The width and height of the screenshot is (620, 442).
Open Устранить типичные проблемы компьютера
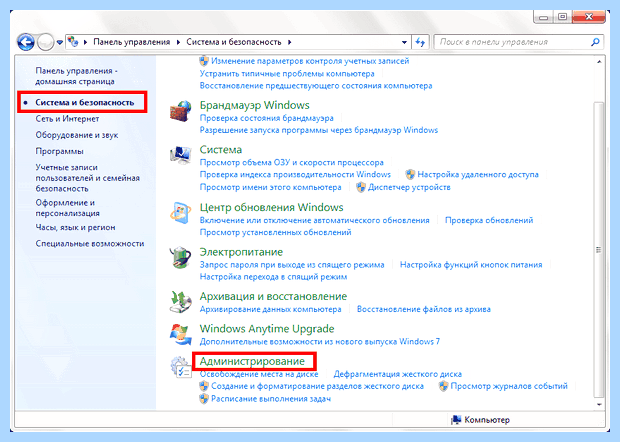click(287, 74)
